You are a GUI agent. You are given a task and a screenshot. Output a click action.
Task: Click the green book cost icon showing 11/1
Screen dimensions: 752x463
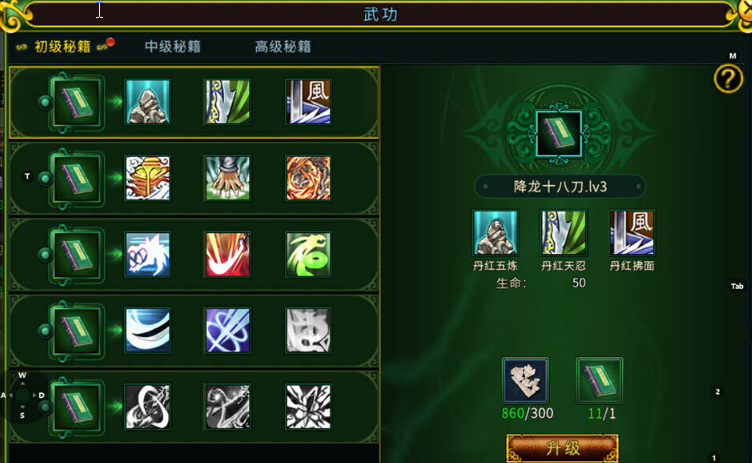click(599, 380)
